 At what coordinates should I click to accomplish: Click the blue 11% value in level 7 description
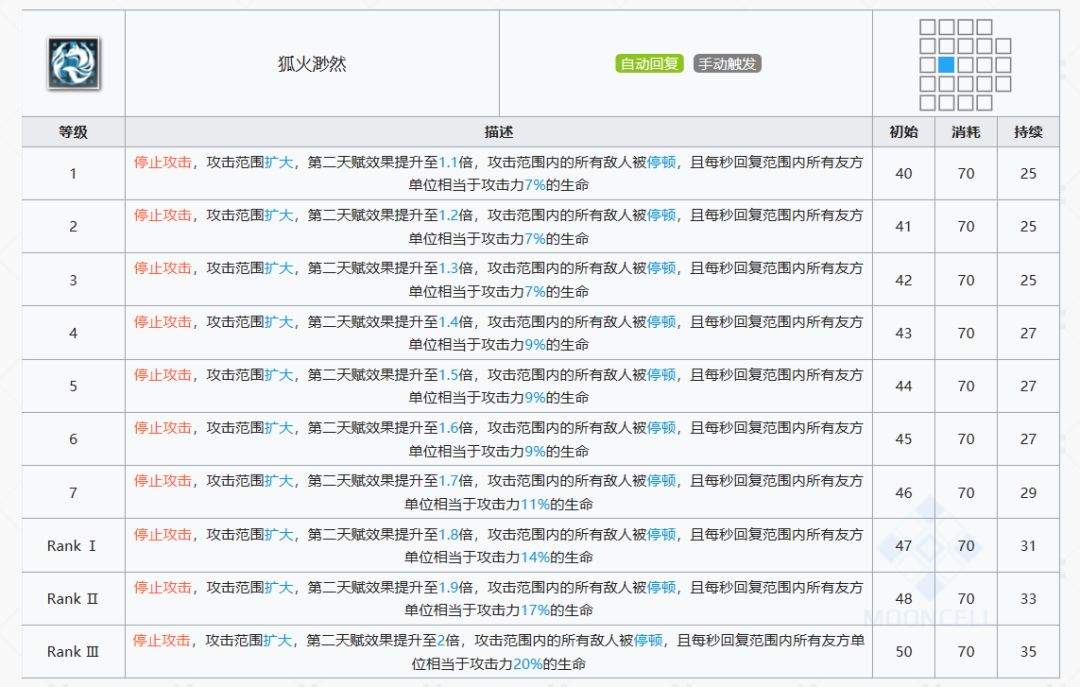tap(534, 504)
